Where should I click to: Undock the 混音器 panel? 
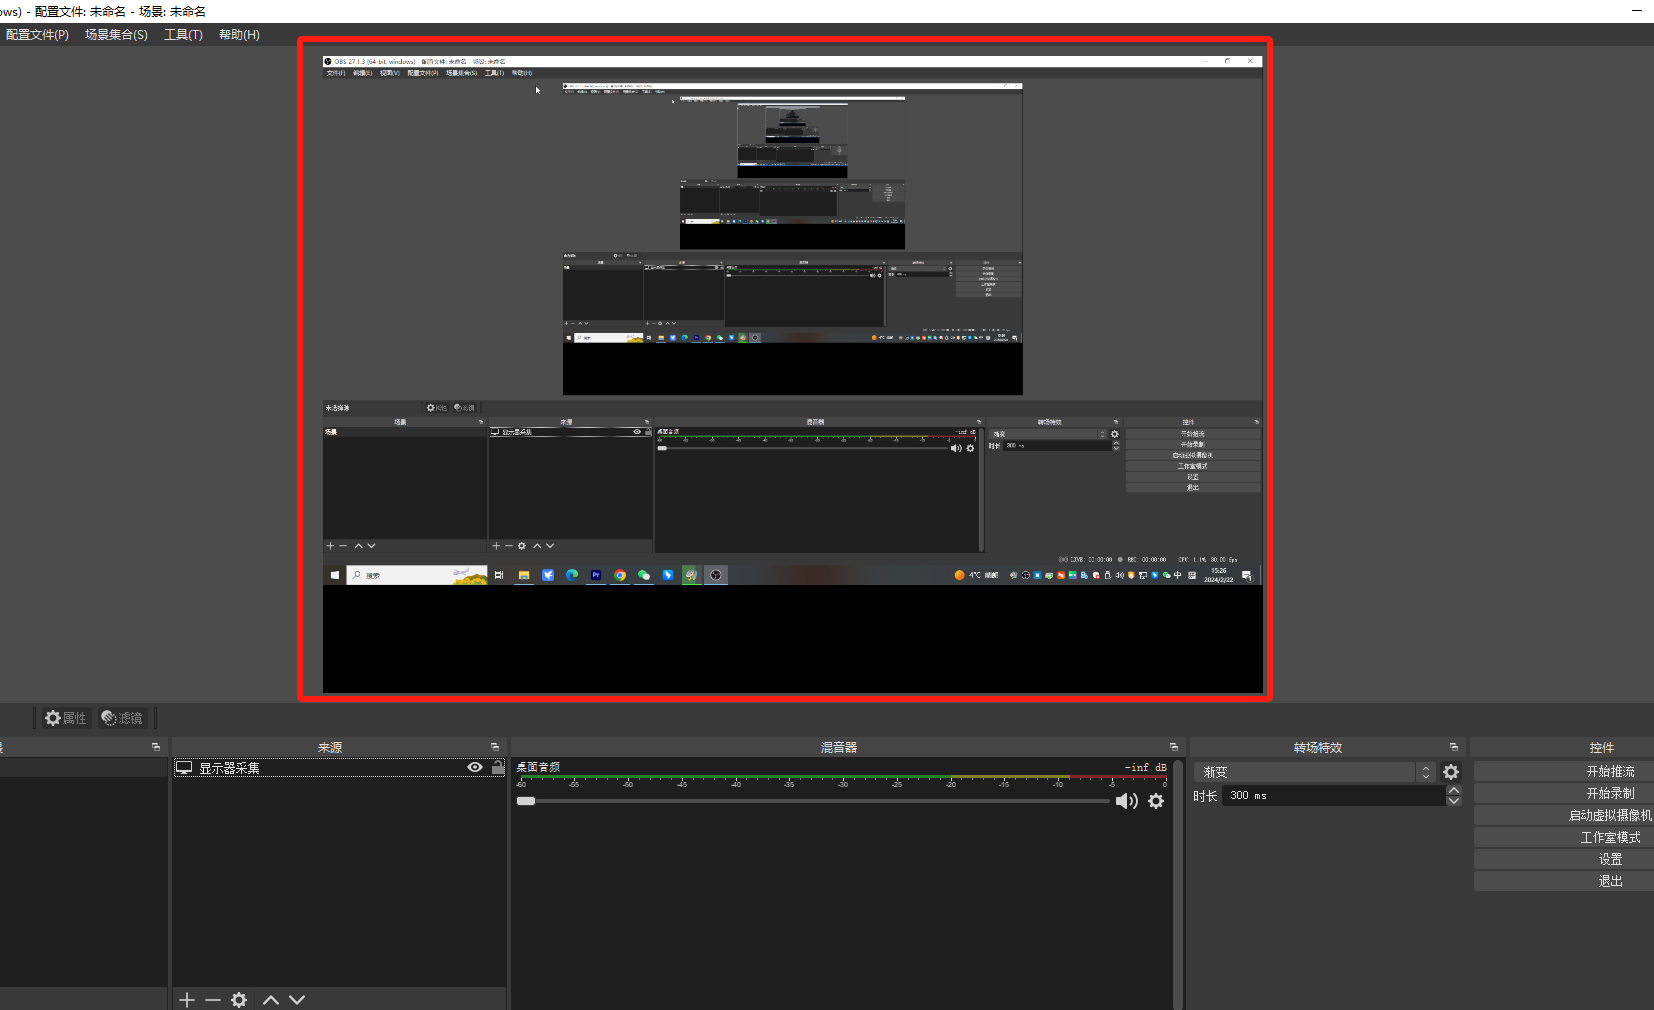1174,747
